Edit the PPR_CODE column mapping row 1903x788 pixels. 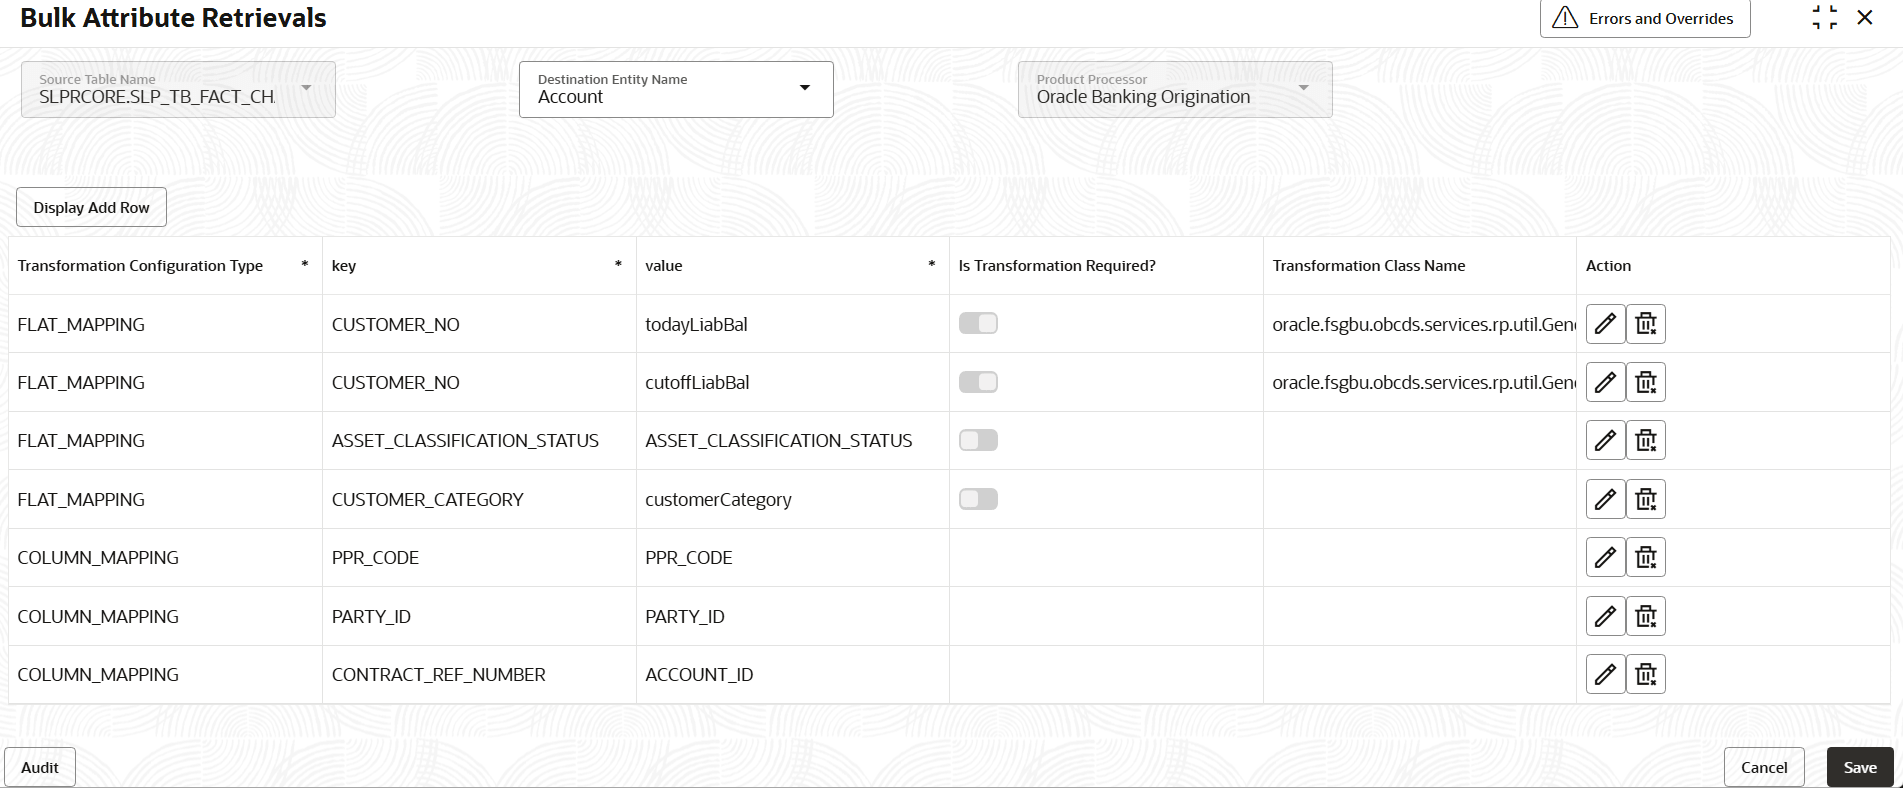(1605, 557)
